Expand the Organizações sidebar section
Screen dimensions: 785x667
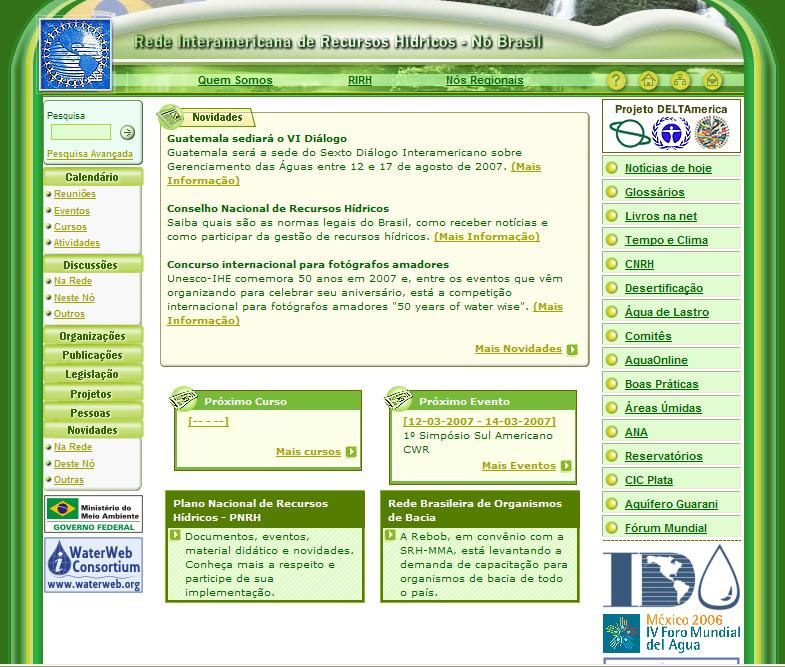(92, 336)
